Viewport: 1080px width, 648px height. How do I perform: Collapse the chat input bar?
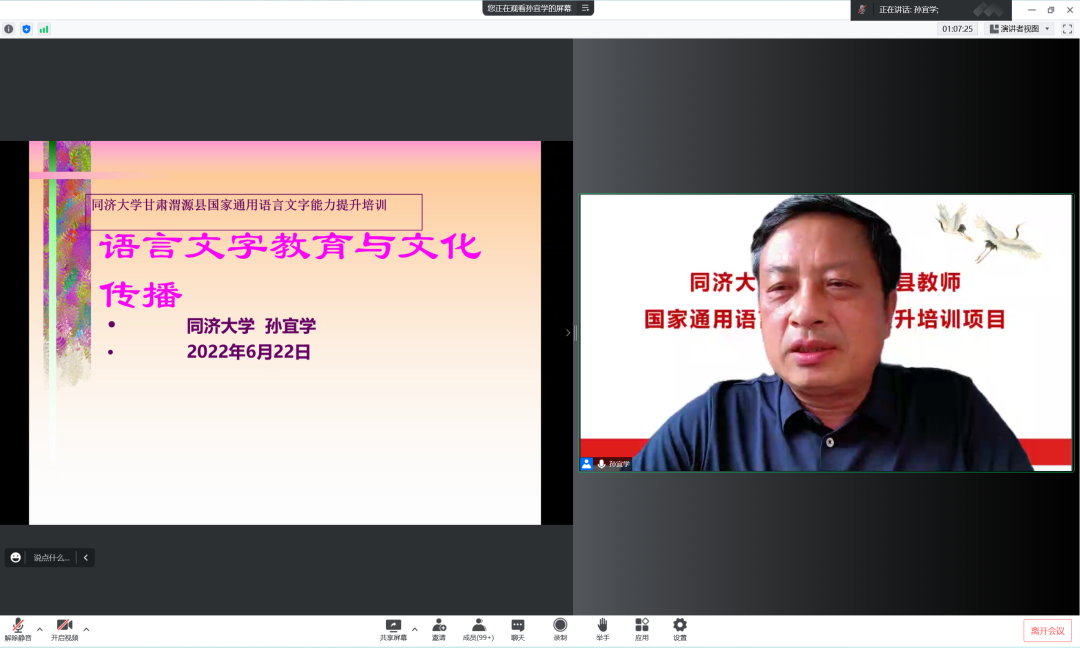pos(86,557)
